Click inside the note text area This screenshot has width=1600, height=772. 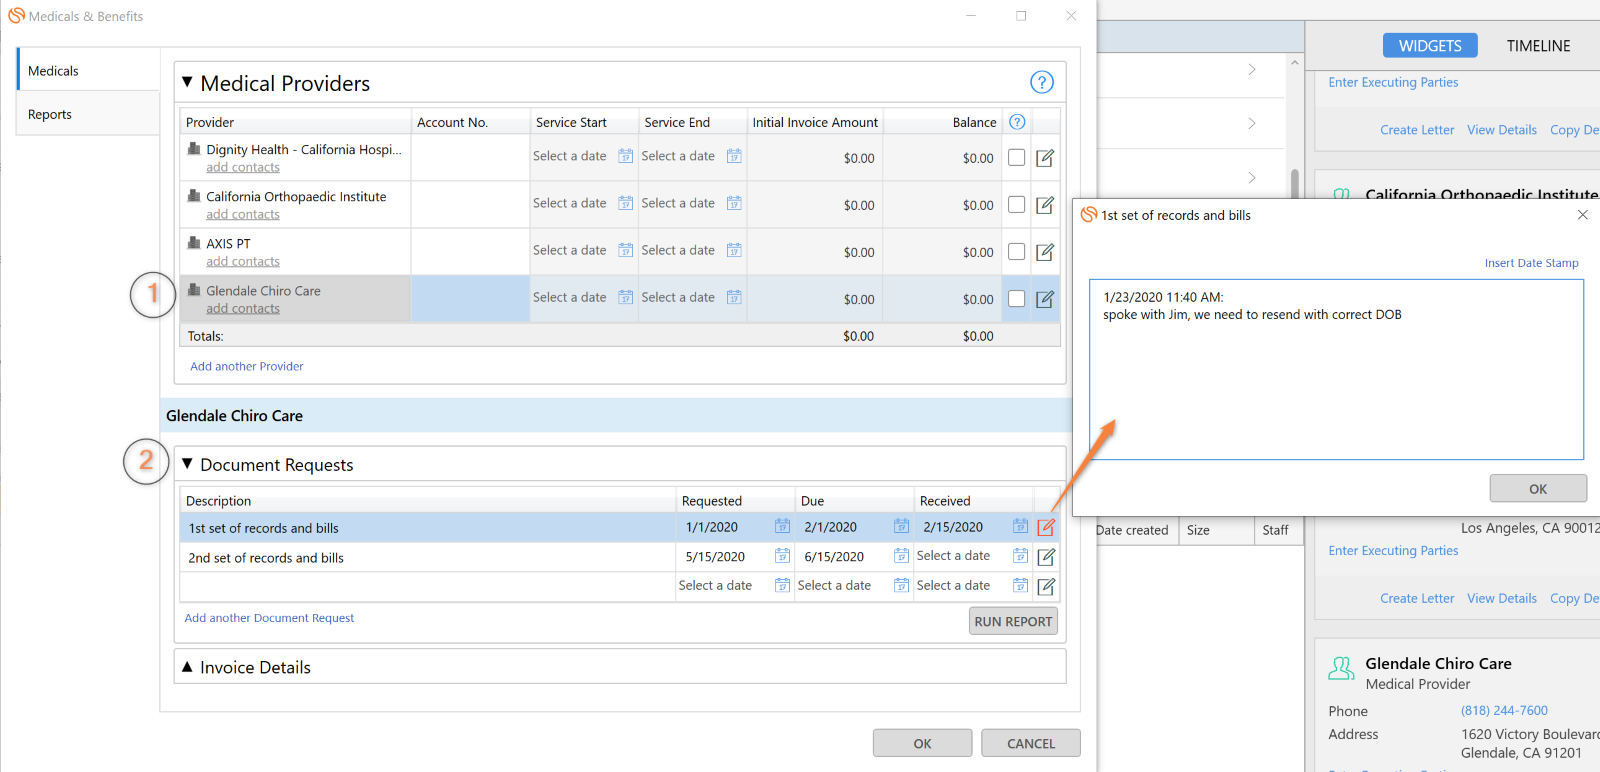coord(1336,370)
